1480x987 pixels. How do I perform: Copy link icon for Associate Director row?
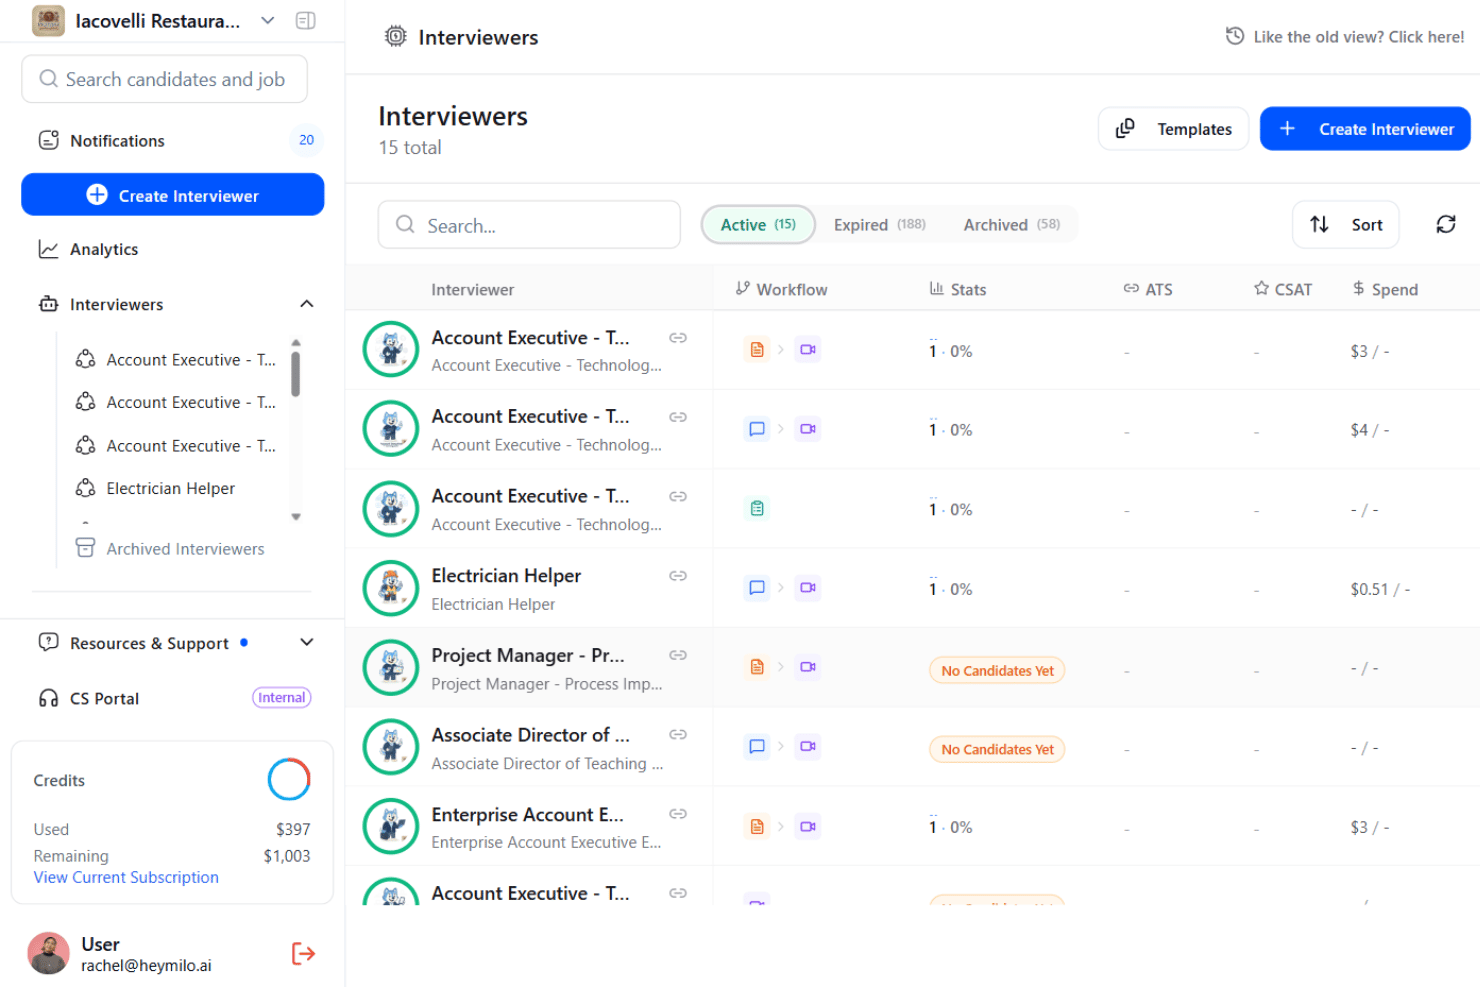tap(678, 734)
